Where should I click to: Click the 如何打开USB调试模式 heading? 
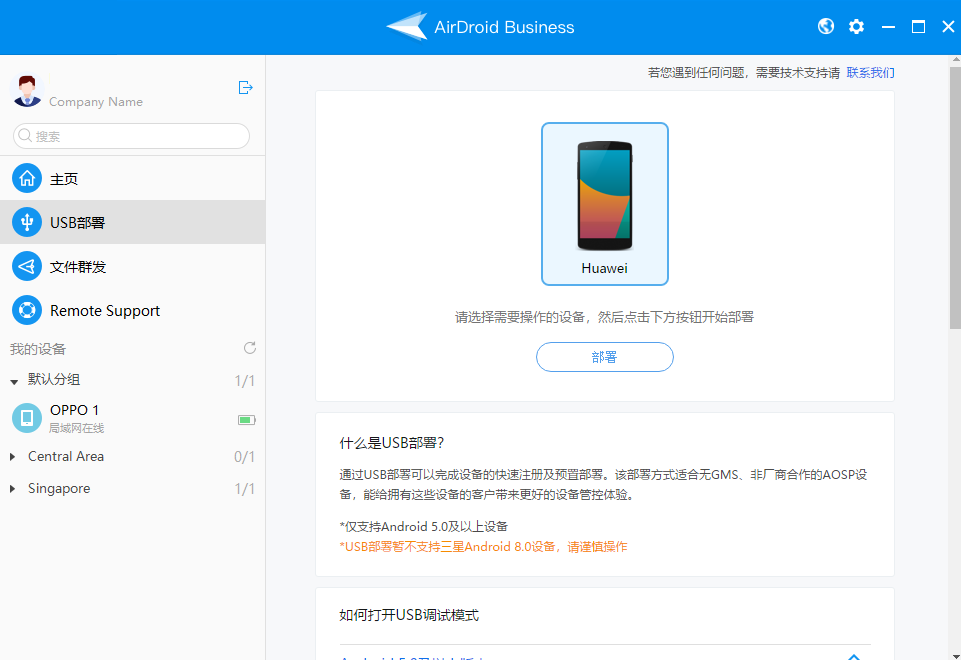(x=409, y=615)
